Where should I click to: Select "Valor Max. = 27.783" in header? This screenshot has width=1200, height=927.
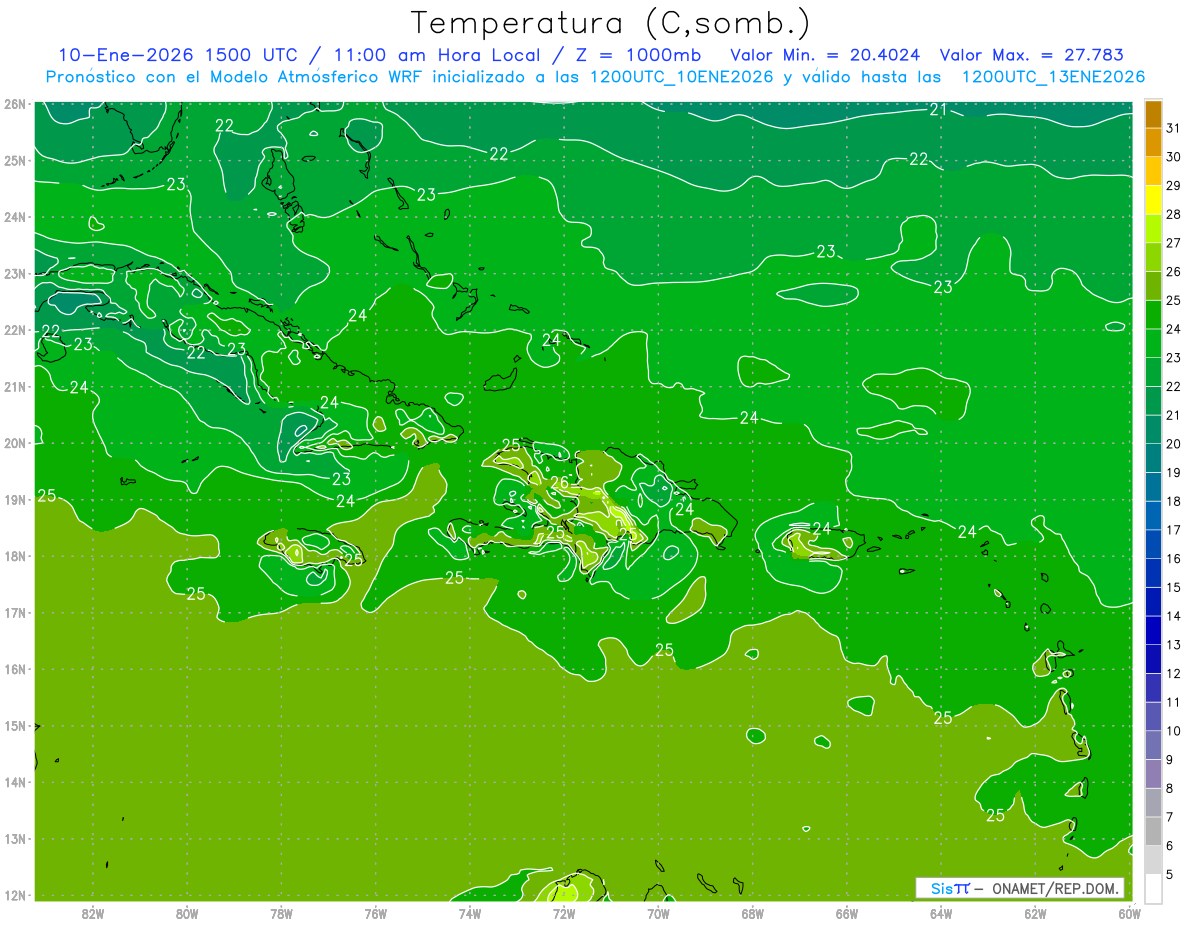[1032, 55]
